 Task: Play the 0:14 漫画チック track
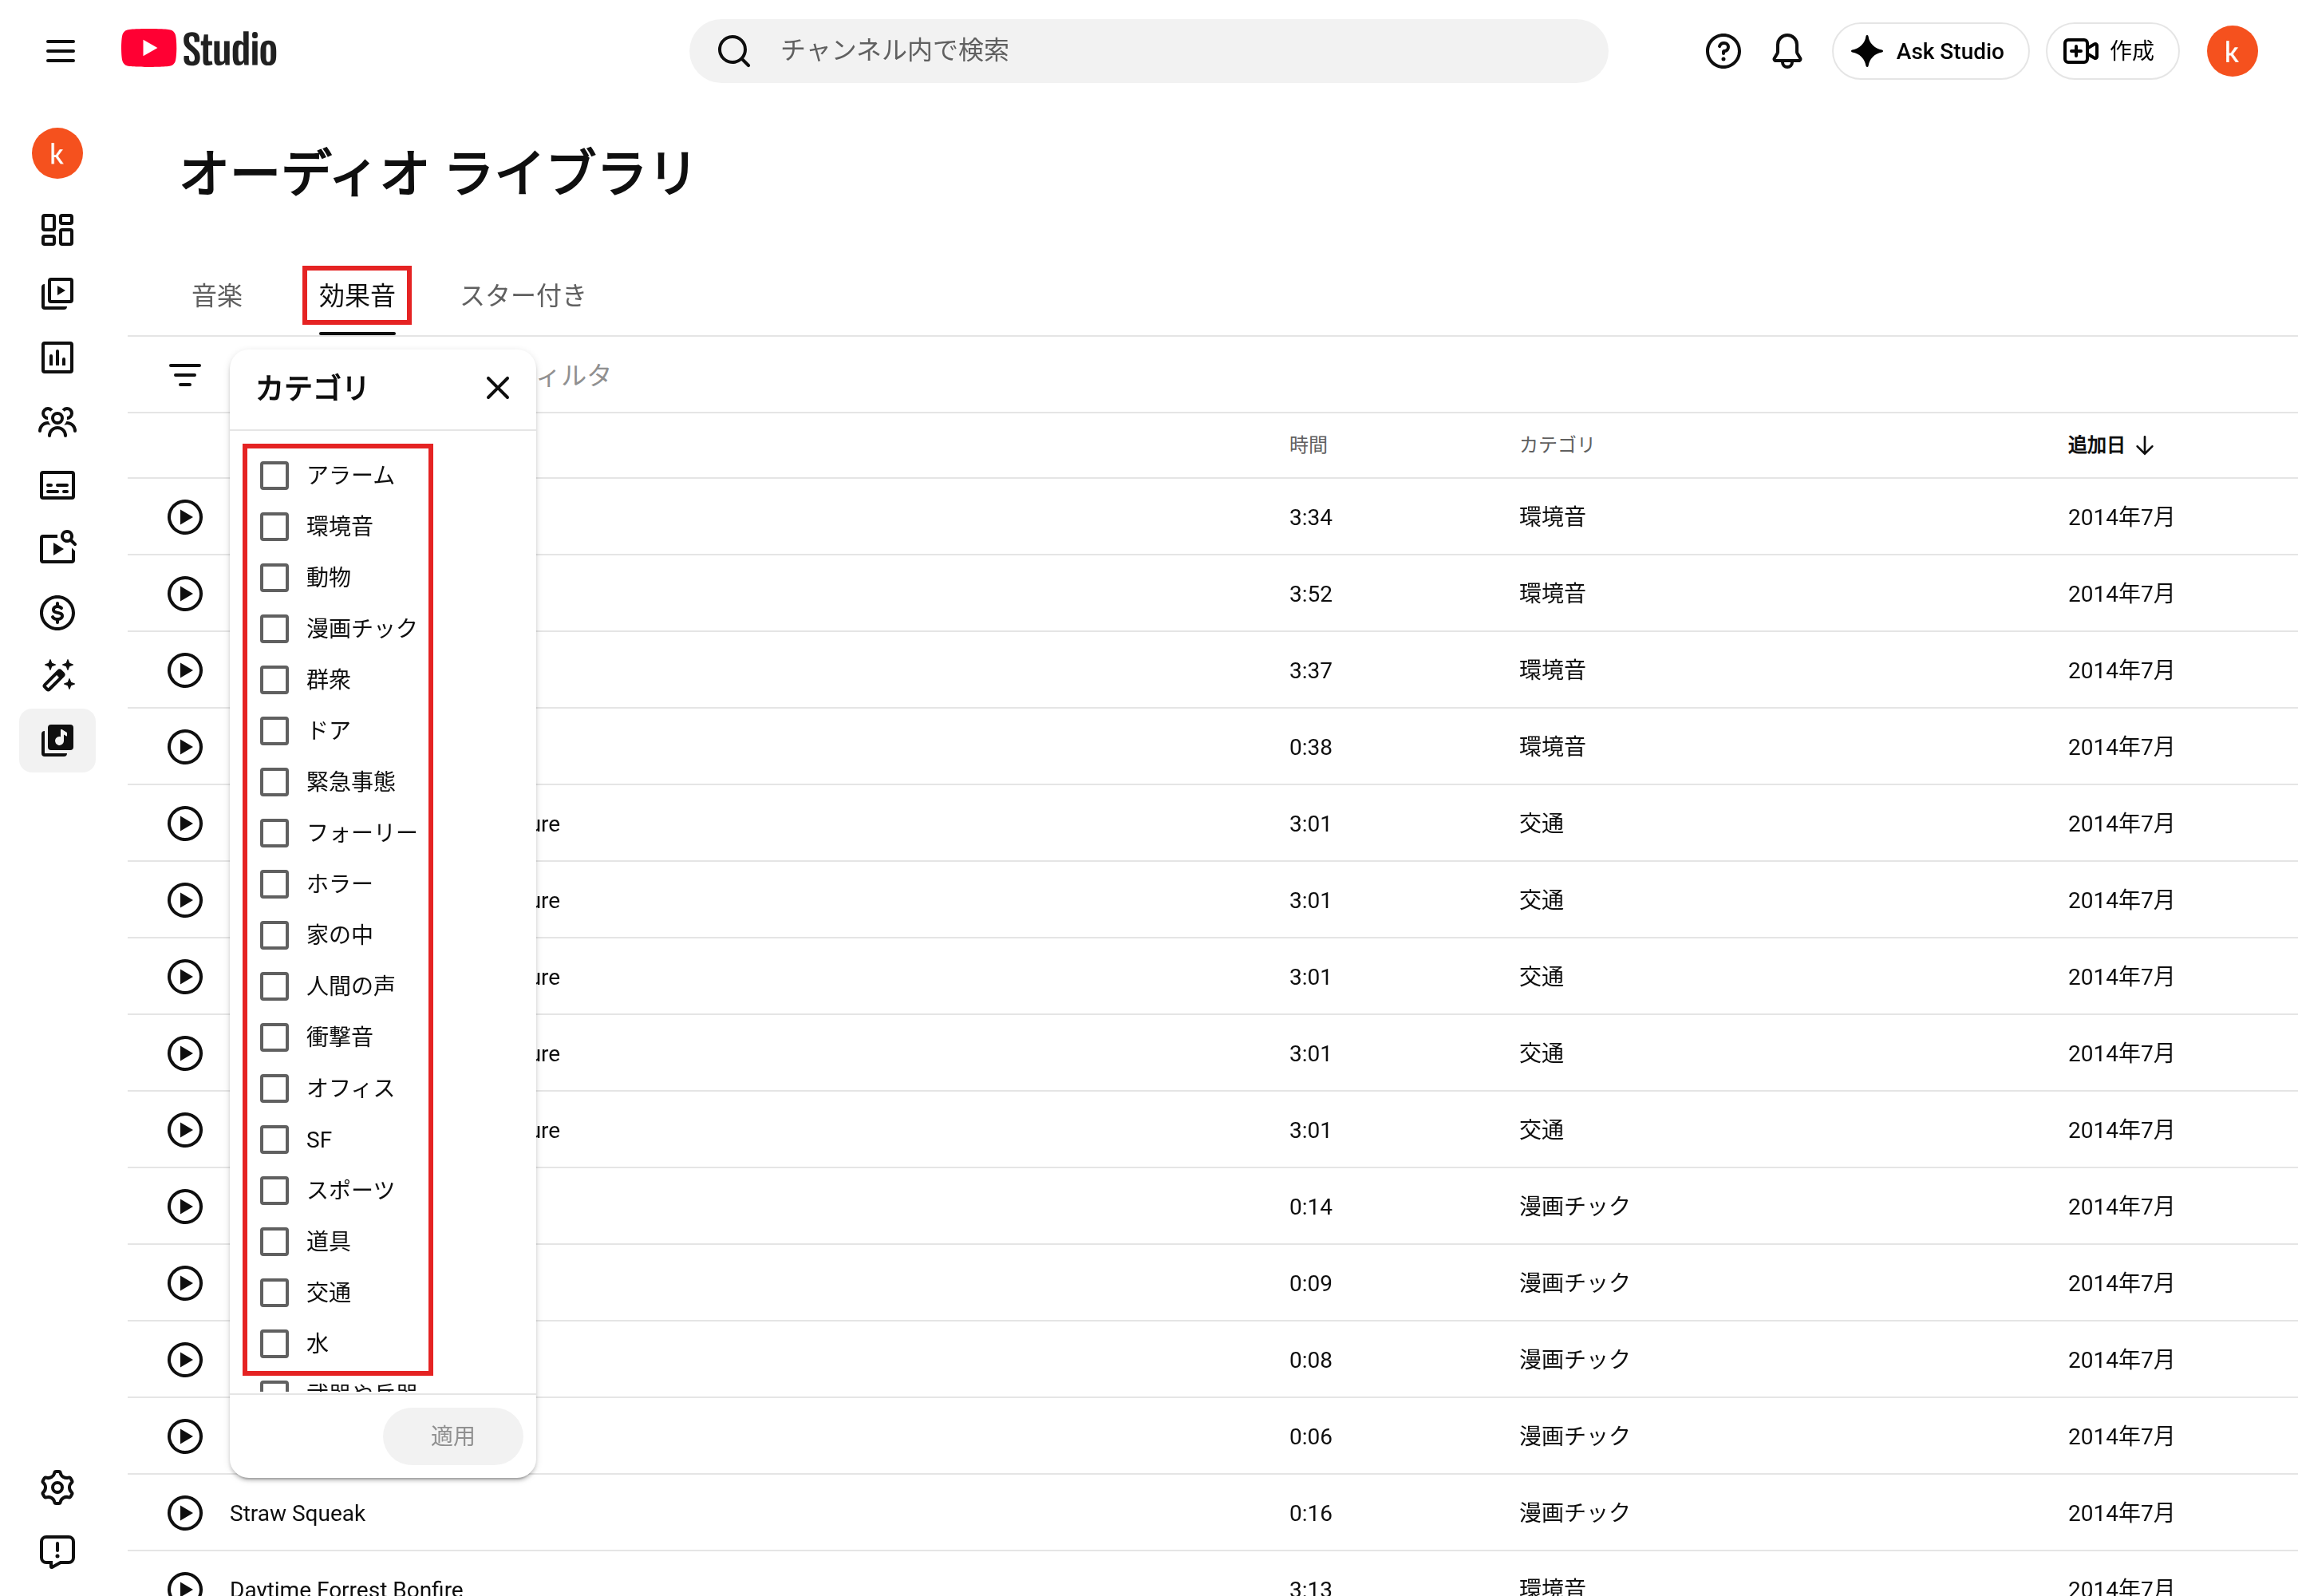click(185, 1207)
